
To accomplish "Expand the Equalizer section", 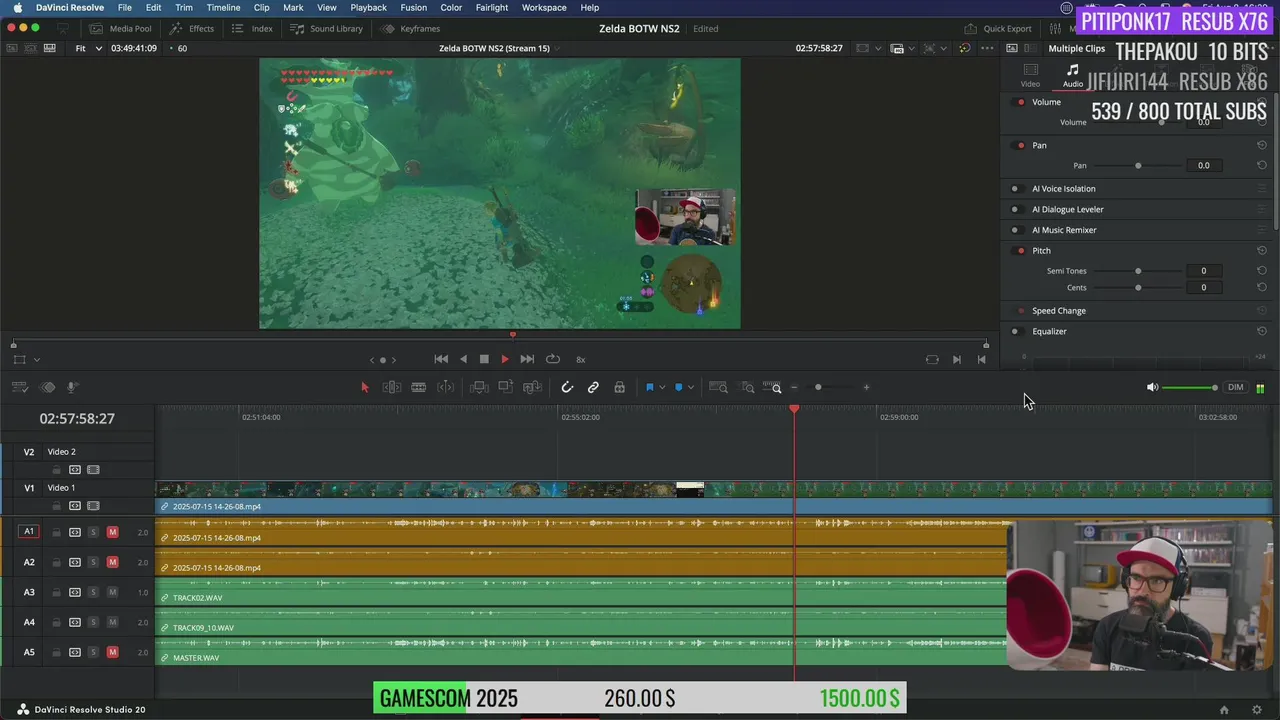I will point(1049,331).
